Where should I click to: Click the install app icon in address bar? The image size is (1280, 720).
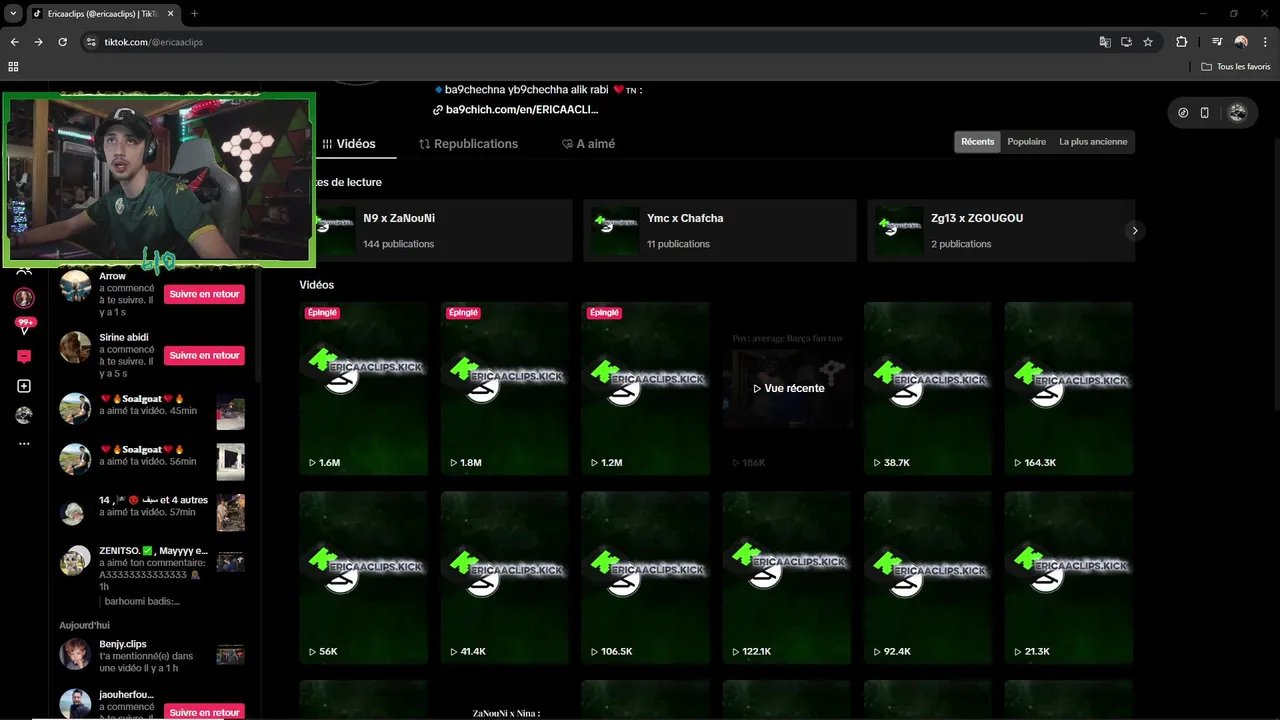(1126, 42)
